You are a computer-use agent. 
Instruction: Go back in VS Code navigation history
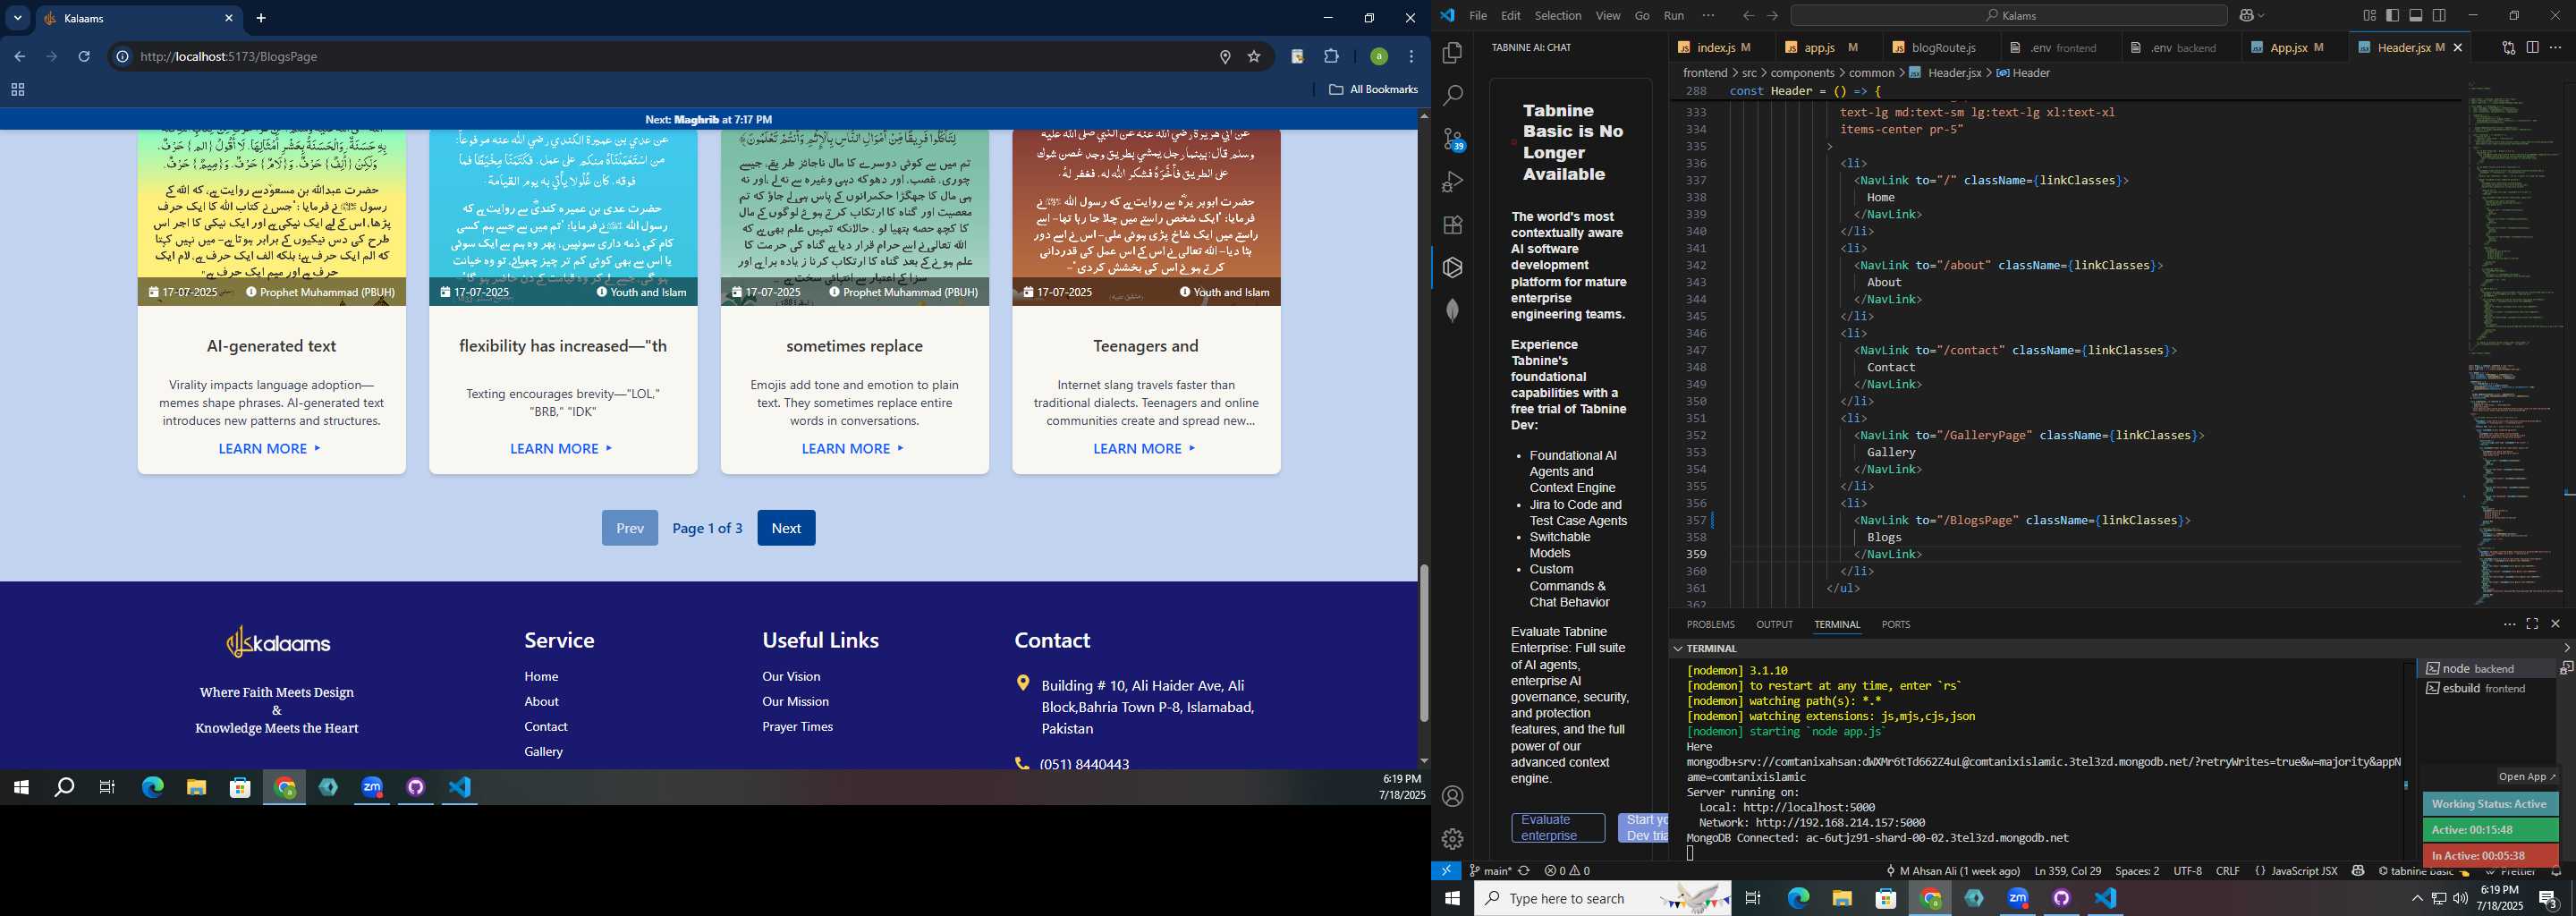tap(1748, 16)
